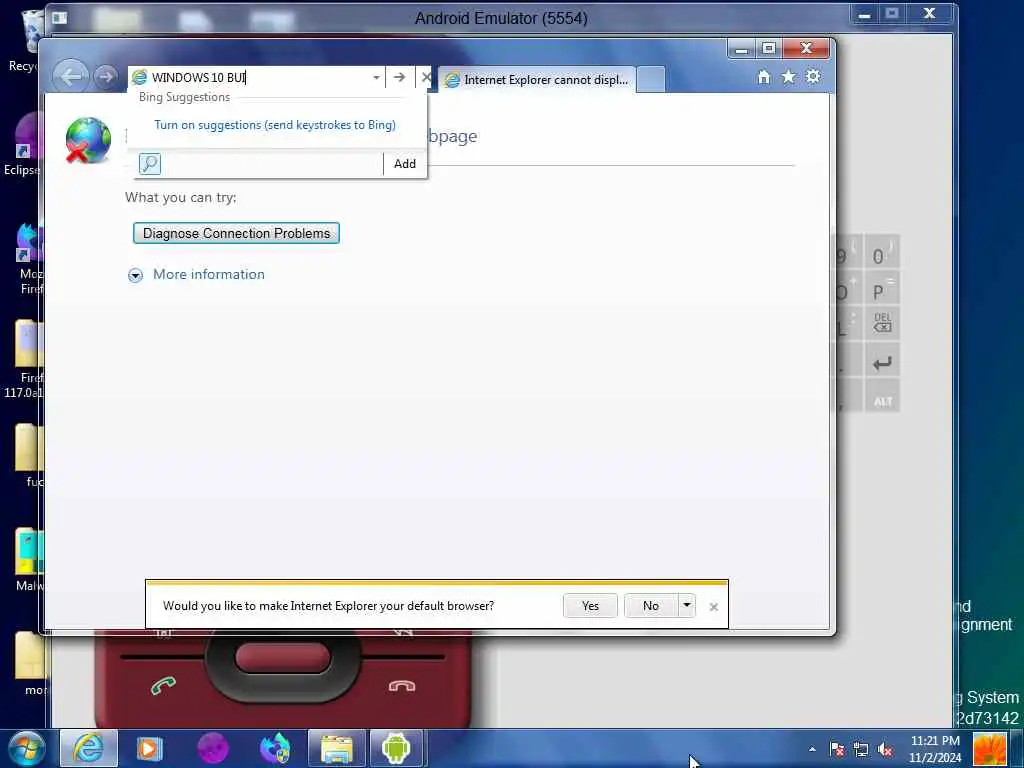
Task: Click Diagnose Connection Problems button
Action: pyautogui.click(x=236, y=233)
